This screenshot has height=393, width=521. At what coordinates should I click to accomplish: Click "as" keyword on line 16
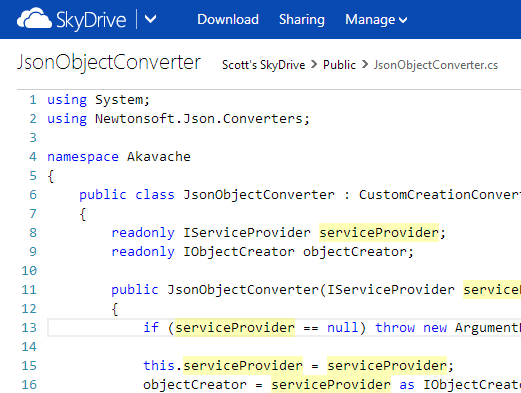click(x=407, y=385)
